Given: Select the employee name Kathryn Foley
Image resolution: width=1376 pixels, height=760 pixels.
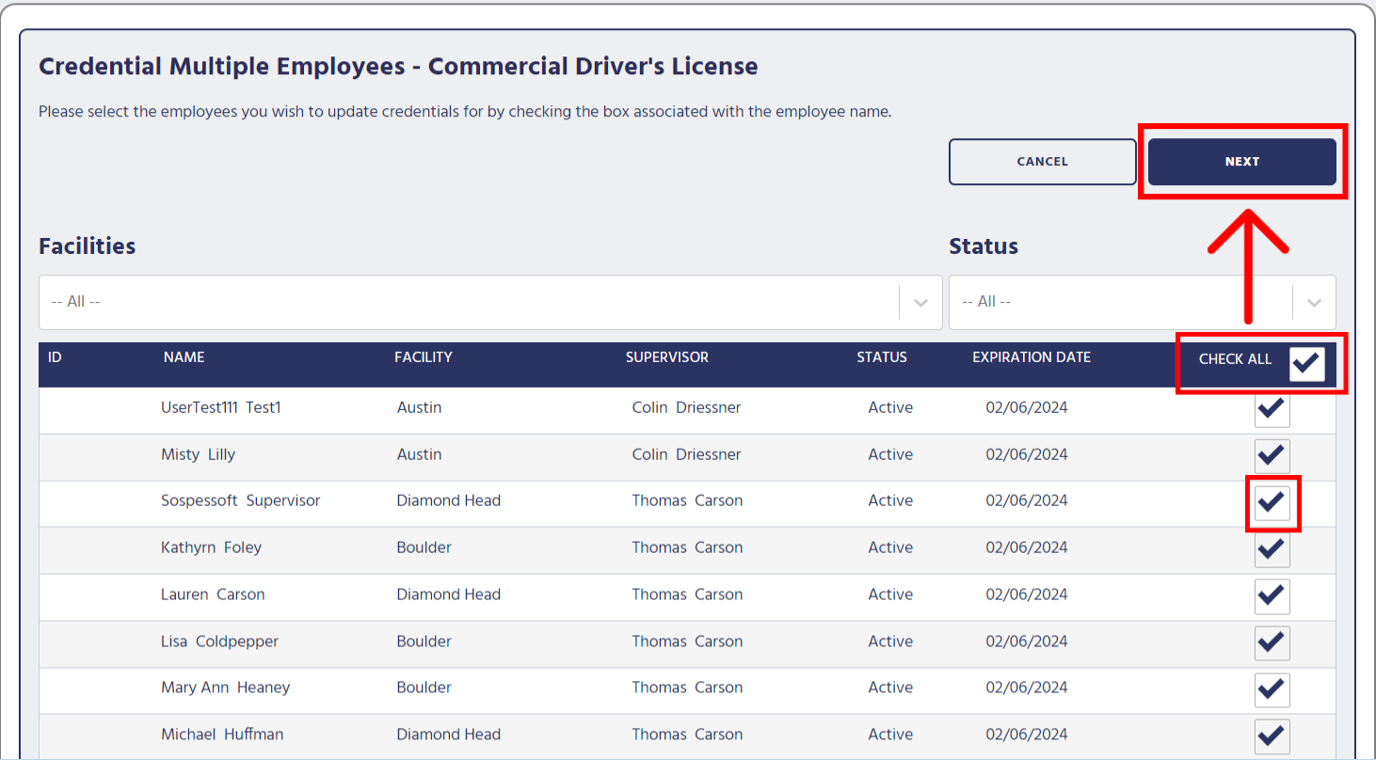Looking at the screenshot, I should (212, 547).
